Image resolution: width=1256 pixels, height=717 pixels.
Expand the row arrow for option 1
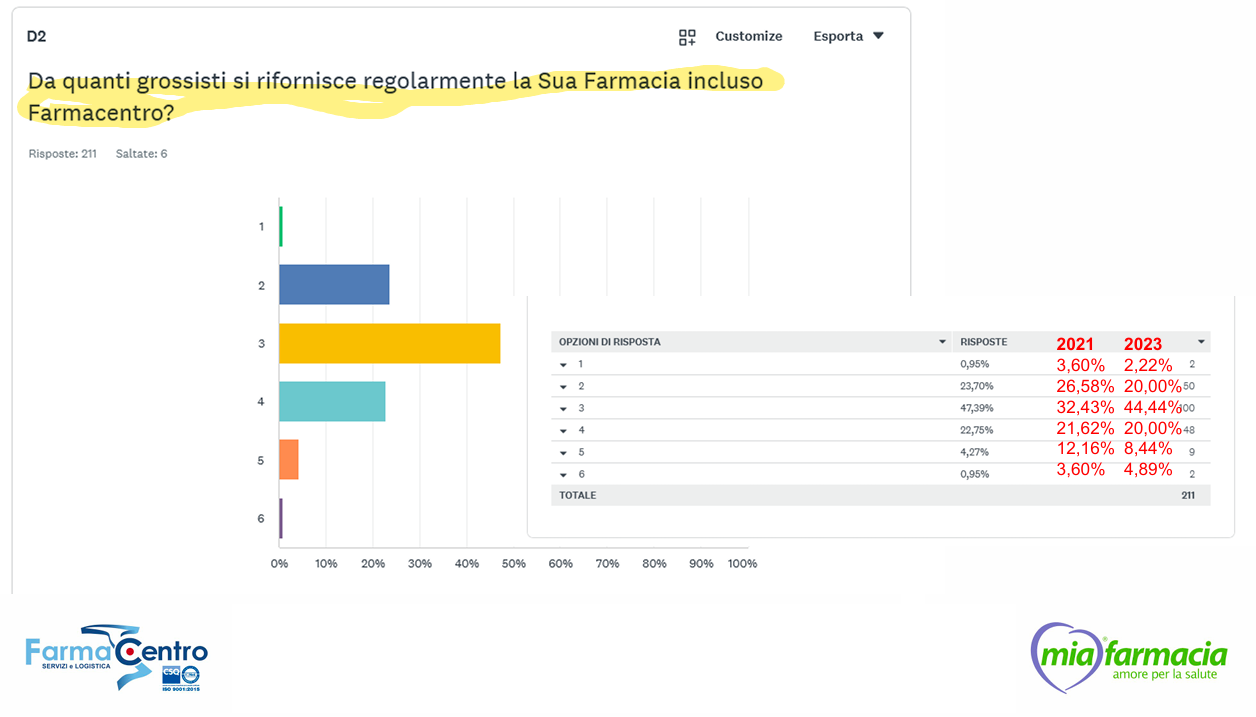coord(564,365)
